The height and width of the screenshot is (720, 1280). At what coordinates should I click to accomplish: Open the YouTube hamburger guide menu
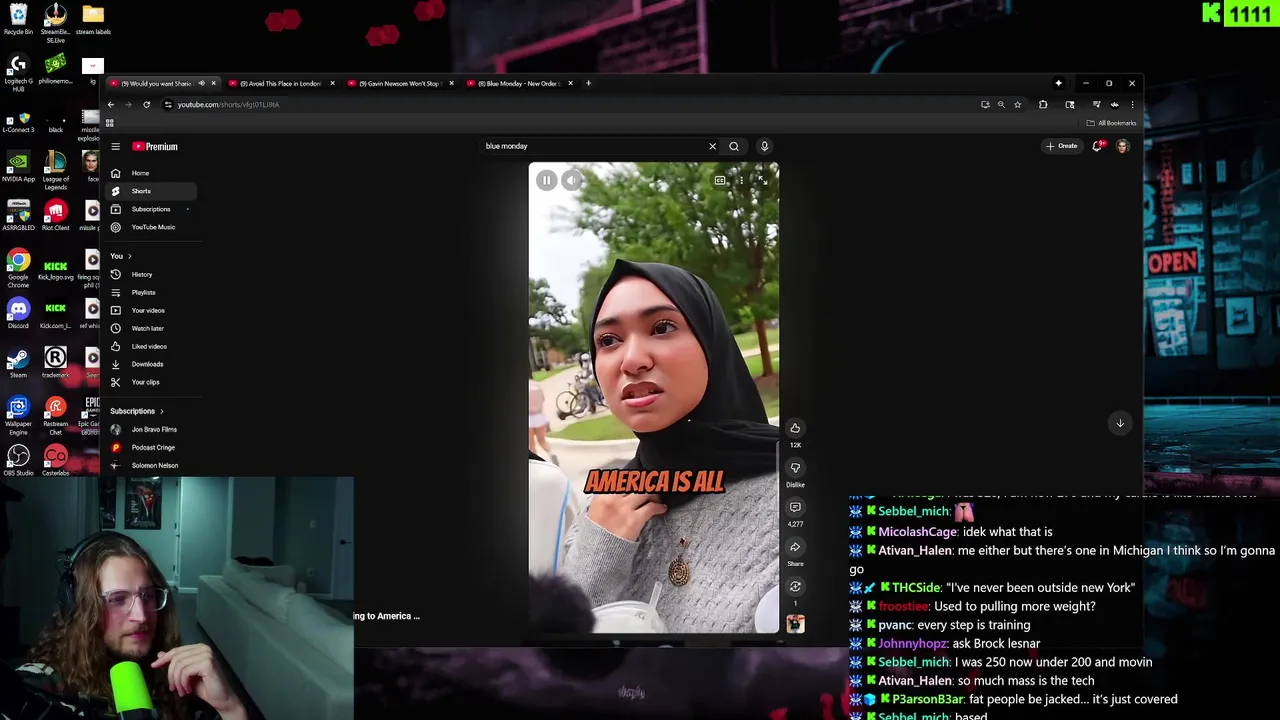115,146
